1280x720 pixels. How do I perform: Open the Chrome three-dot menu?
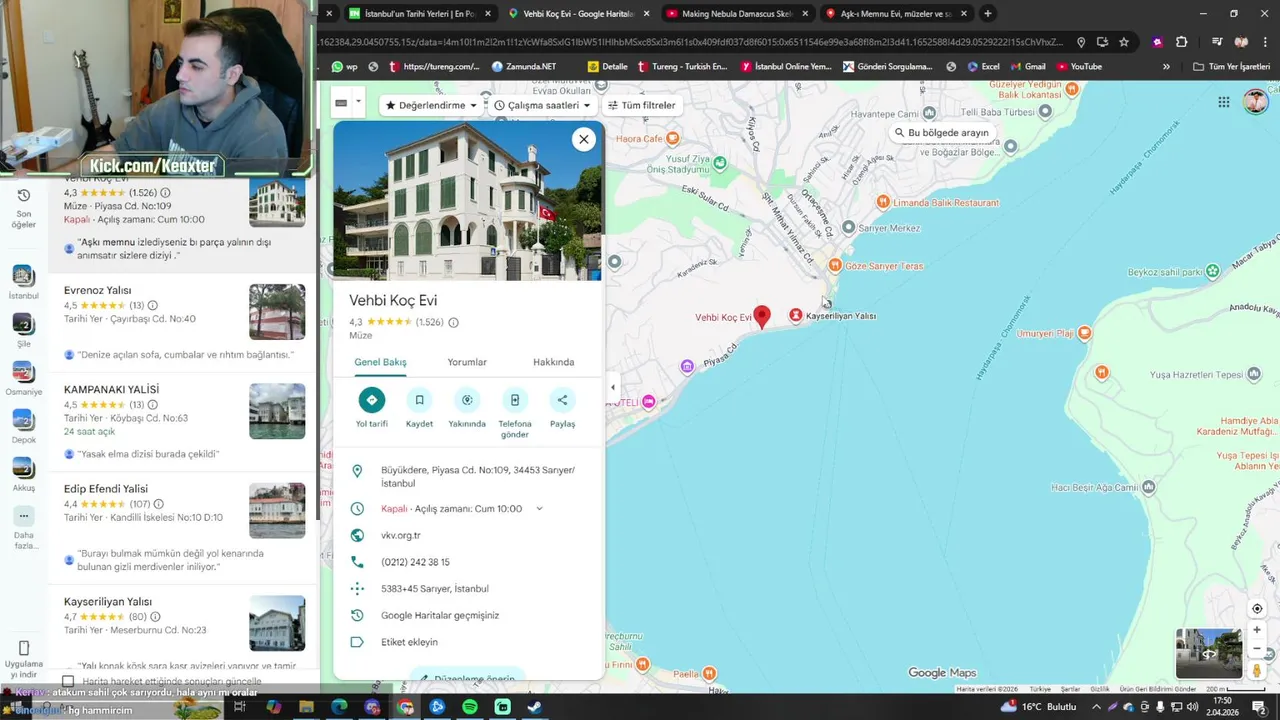coord(1265,42)
